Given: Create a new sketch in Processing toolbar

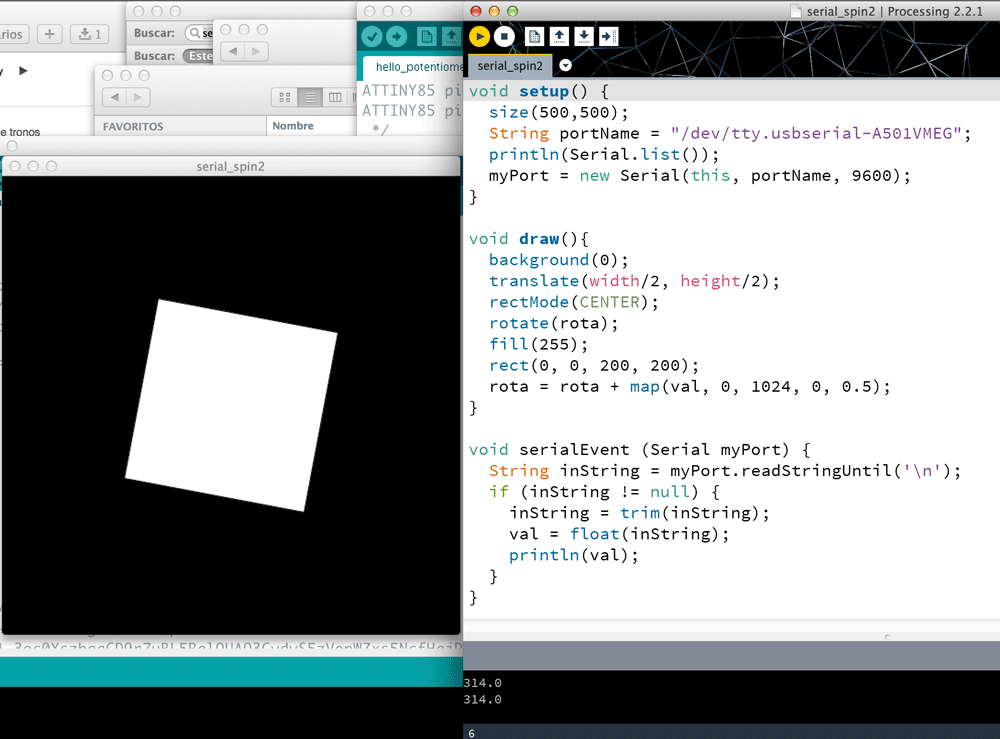Looking at the screenshot, I should coord(534,36).
